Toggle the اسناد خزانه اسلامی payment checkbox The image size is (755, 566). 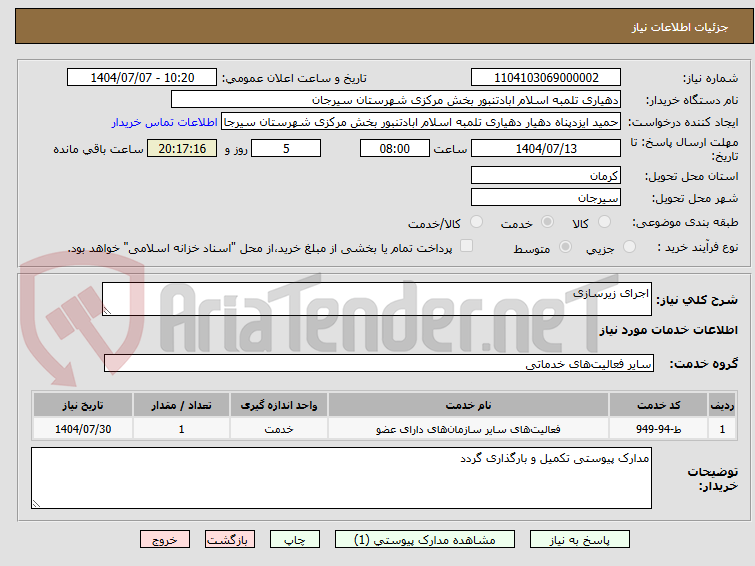(x=466, y=246)
